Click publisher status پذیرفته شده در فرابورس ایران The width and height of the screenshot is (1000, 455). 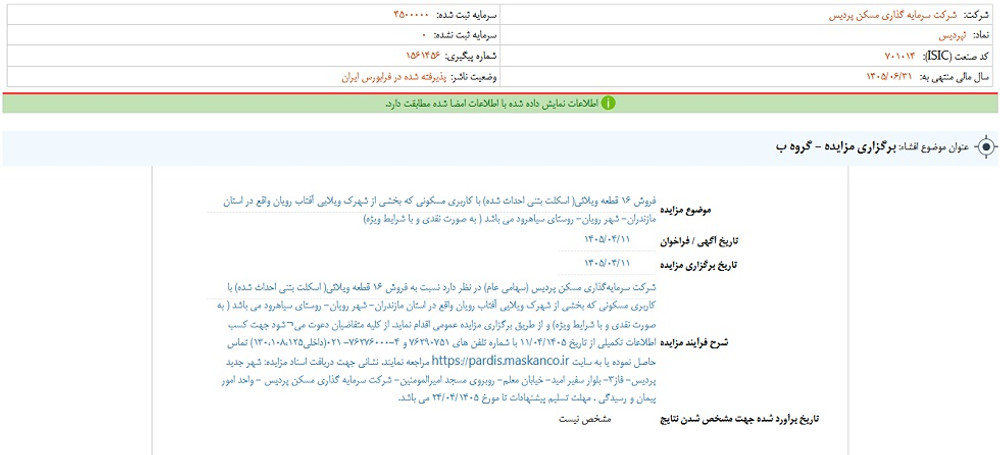[393, 77]
